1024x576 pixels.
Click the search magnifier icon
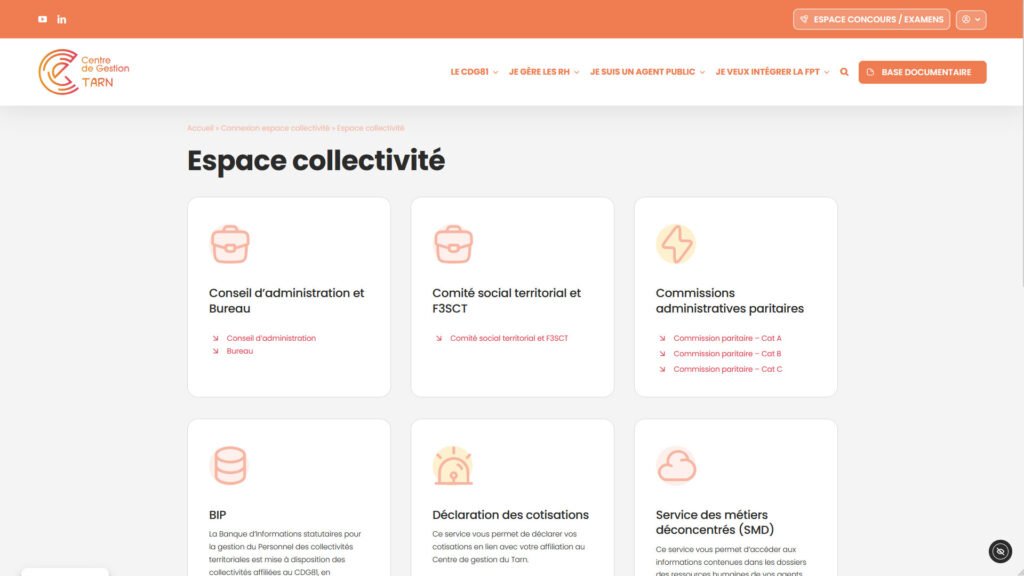click(x=844, y=72)
